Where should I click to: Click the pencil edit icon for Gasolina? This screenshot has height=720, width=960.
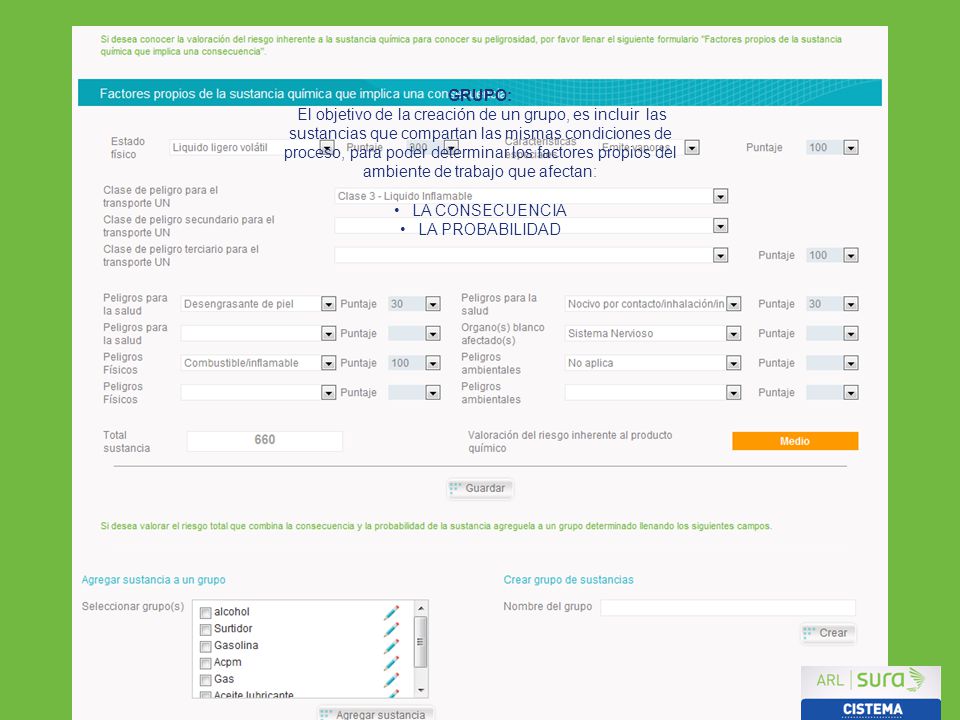pos(391,646)
